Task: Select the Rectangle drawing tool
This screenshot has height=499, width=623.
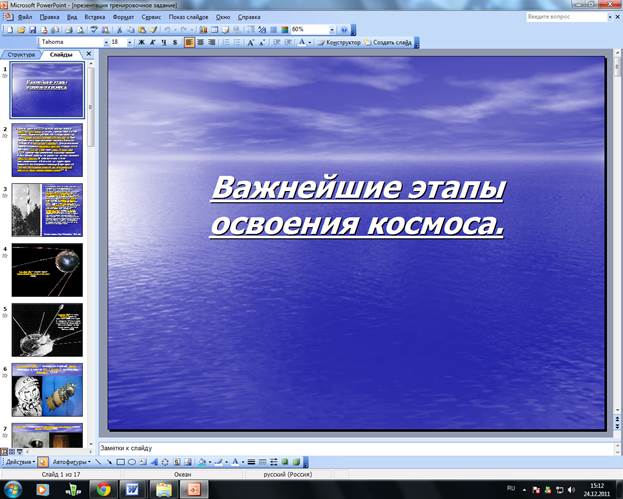Action: tap(120, 463)
